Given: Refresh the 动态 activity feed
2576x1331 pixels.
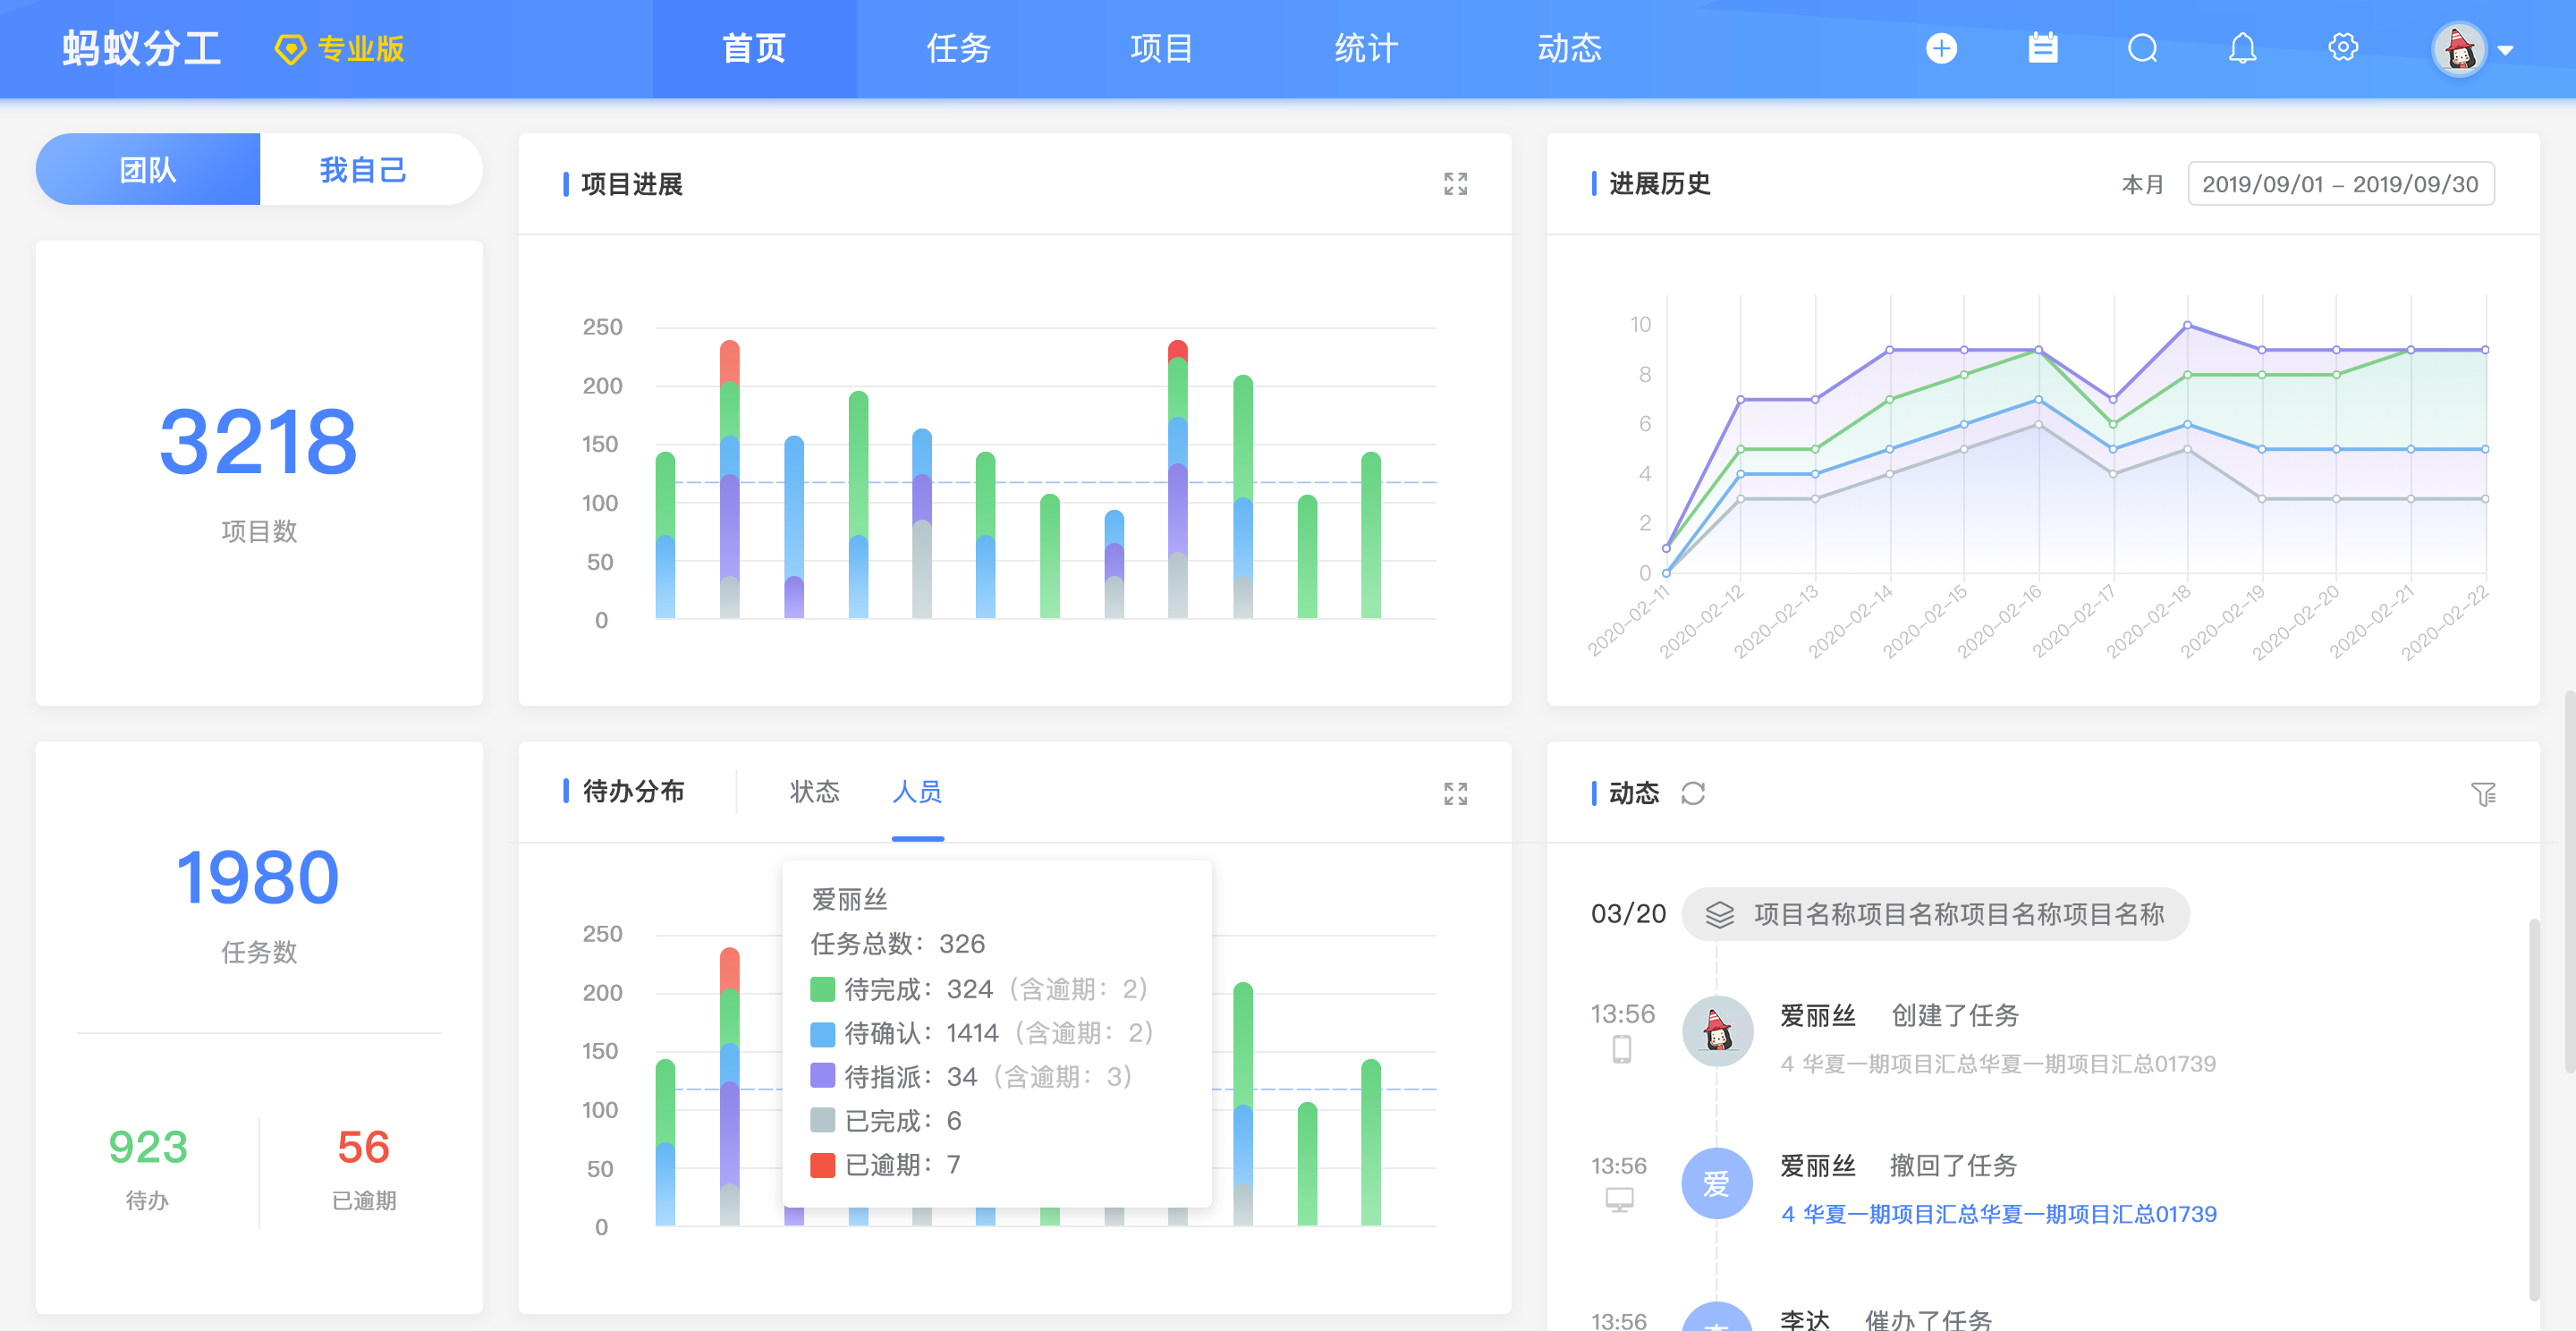Looking at the screenshot, I should [x=1692, y=793].
